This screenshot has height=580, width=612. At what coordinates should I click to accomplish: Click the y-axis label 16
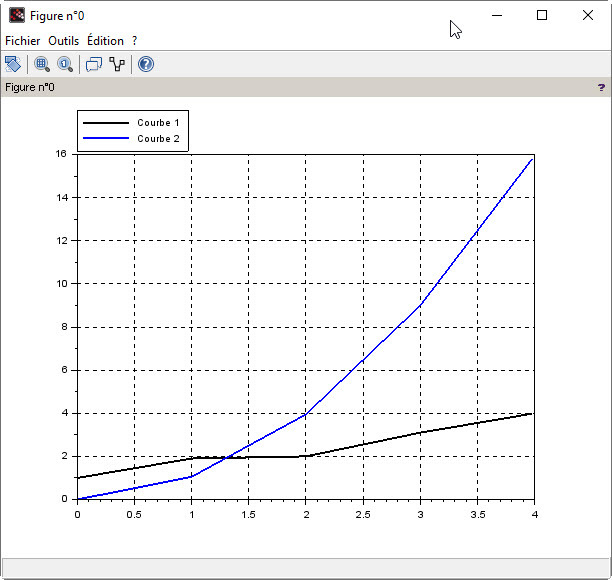[61, 154]
